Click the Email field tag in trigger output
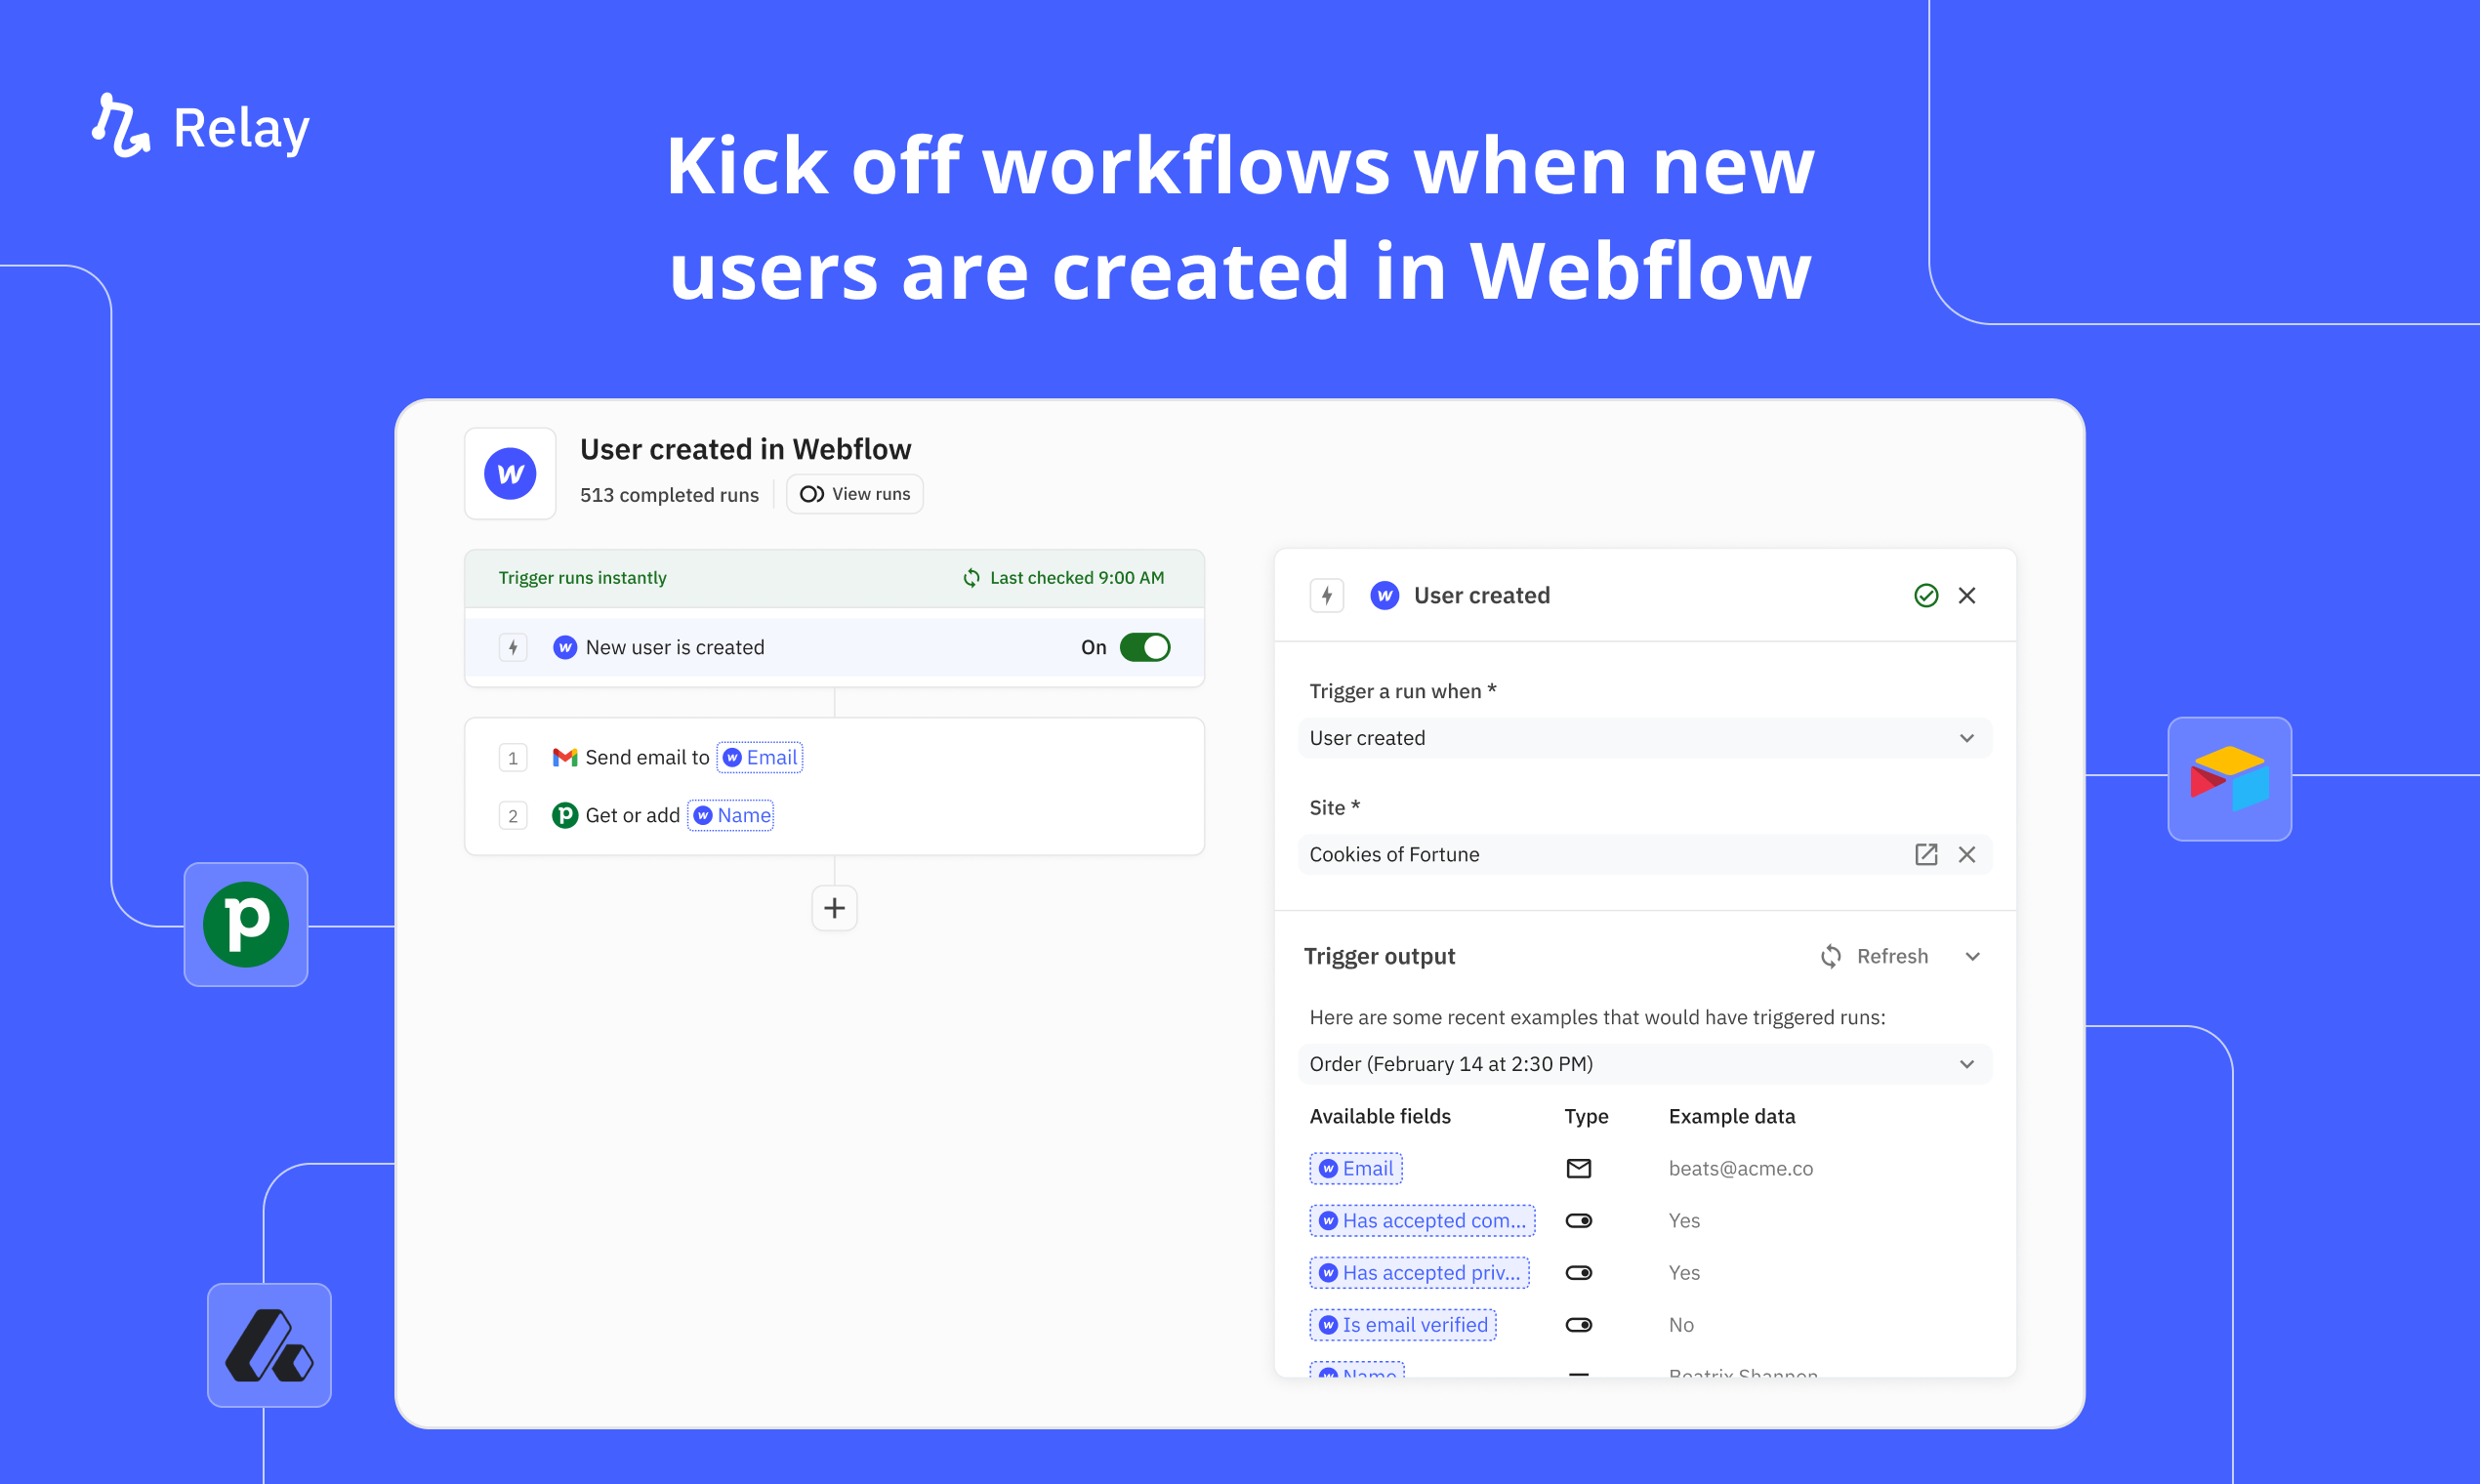Screen dimensions: 2480x1484 [x=1356, y=1168]
